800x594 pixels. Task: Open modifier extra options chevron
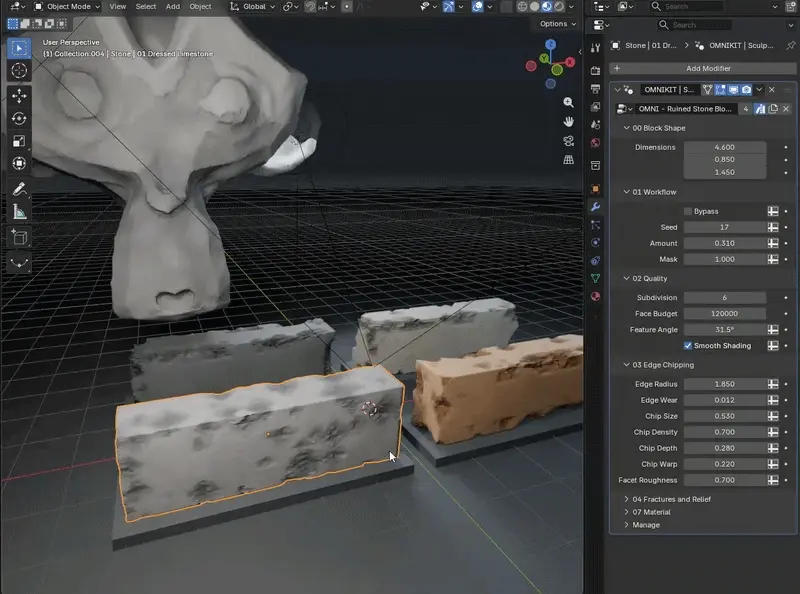pyautogui.click(x=759, y=90)
